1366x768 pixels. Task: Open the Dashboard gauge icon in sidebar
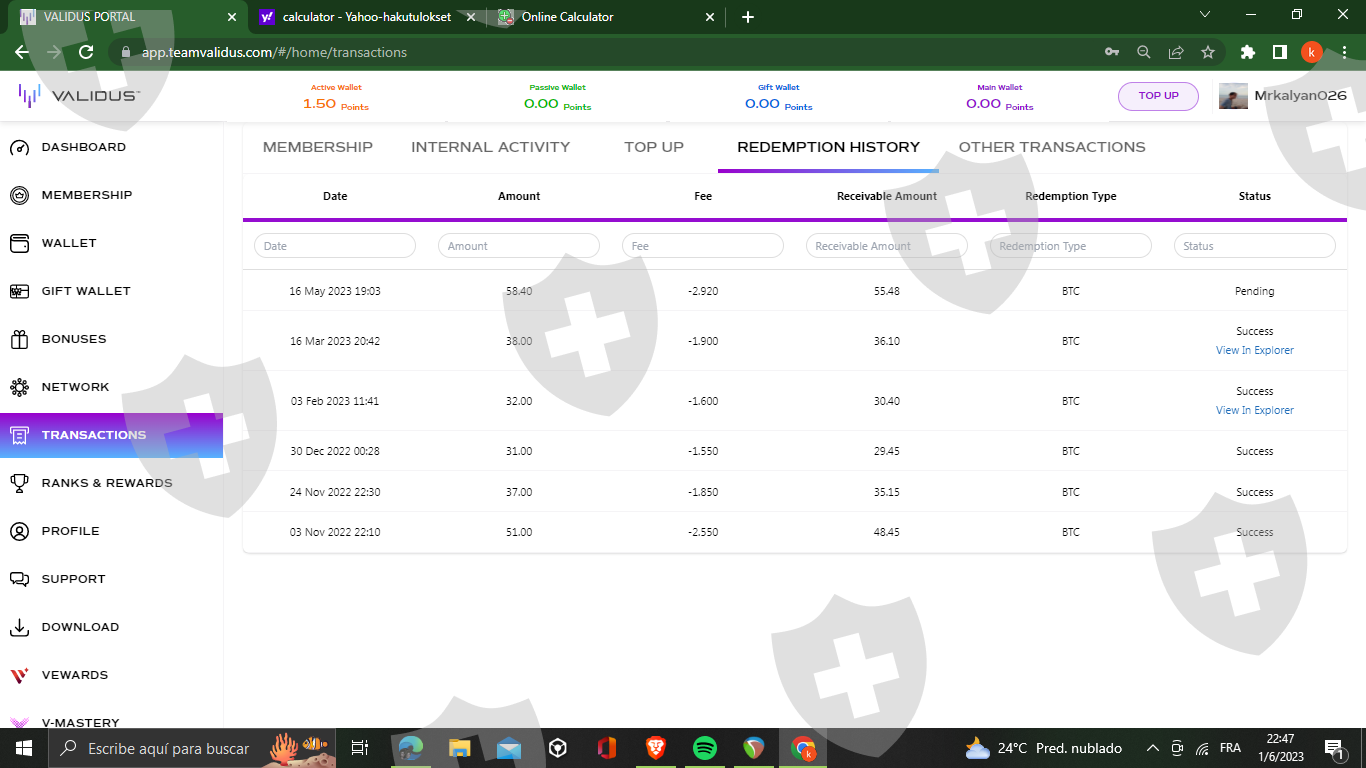coord(19,148)
